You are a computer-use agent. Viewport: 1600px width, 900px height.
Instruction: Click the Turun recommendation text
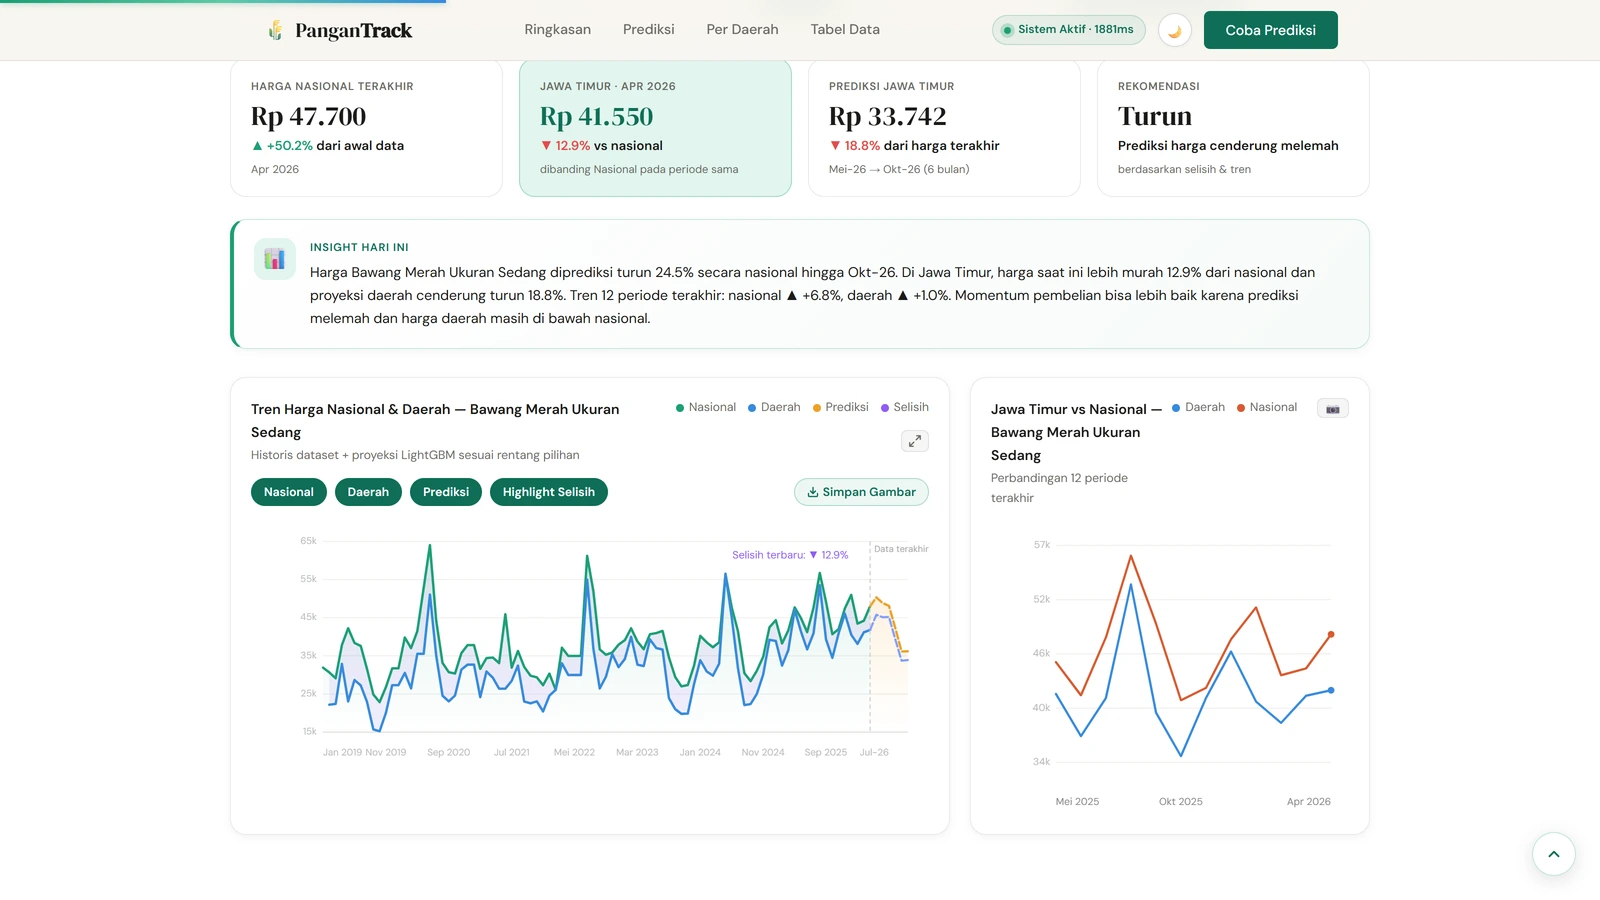1155,116
